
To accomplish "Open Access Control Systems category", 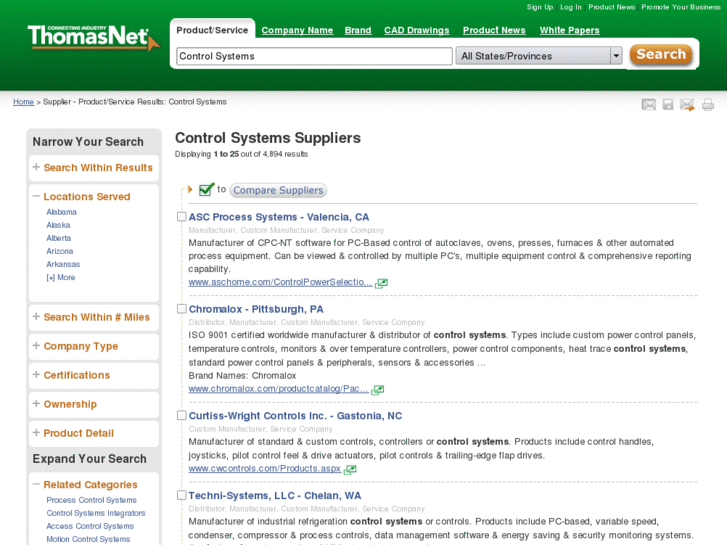I will click(x=90, y=526).
